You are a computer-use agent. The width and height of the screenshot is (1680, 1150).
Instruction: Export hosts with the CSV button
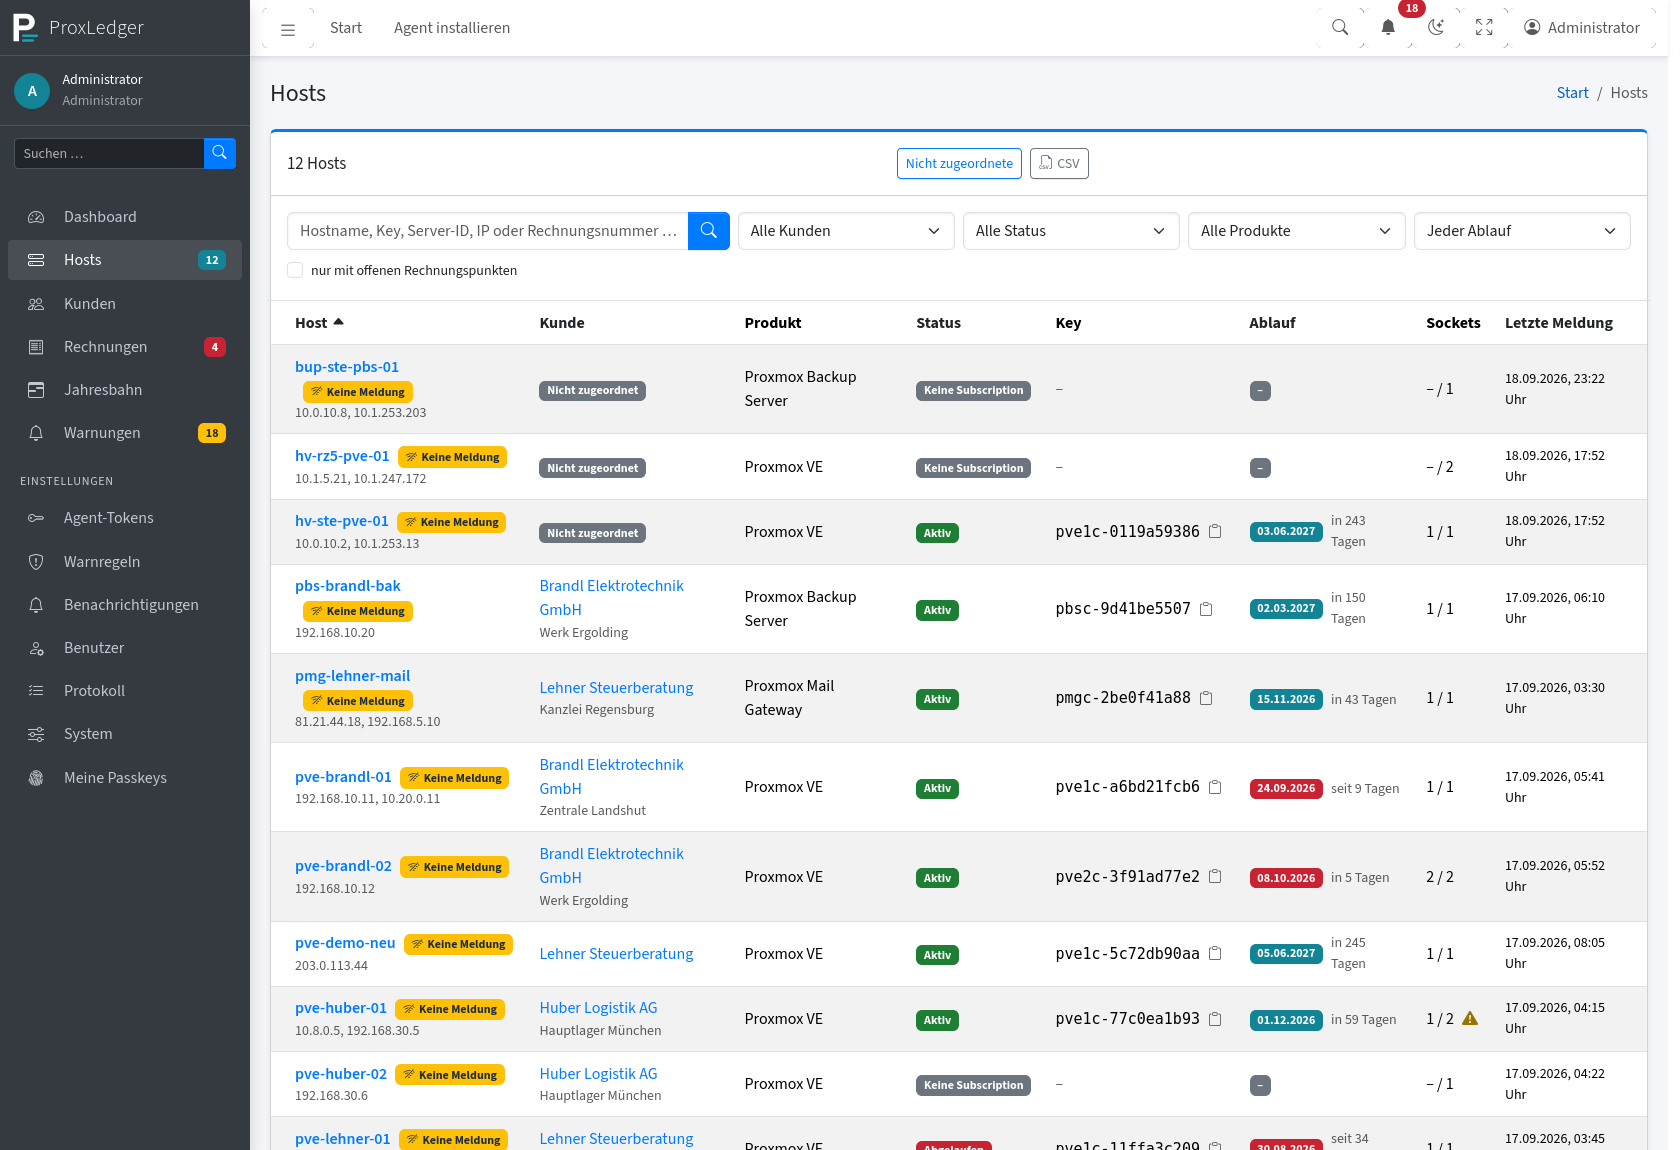(1059, 163)
